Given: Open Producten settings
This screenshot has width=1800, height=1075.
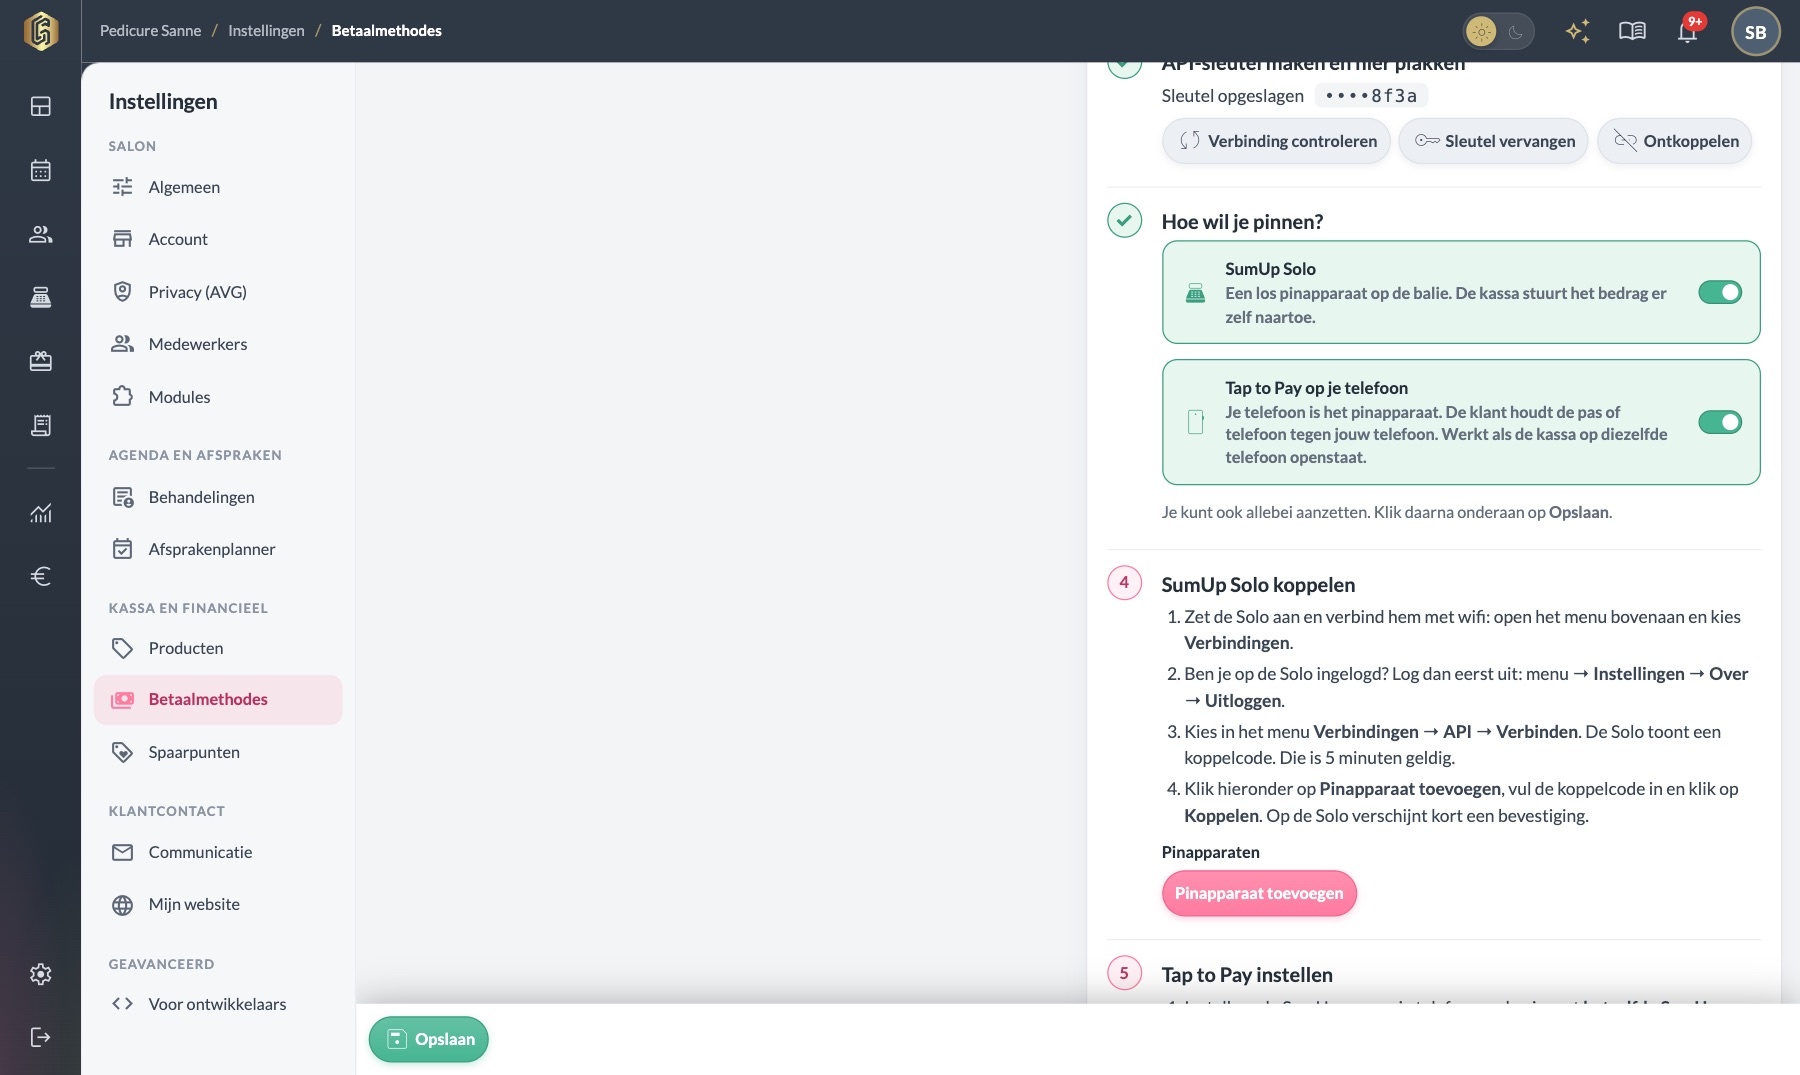Looking at the screenshot, I should coord(218,648).
